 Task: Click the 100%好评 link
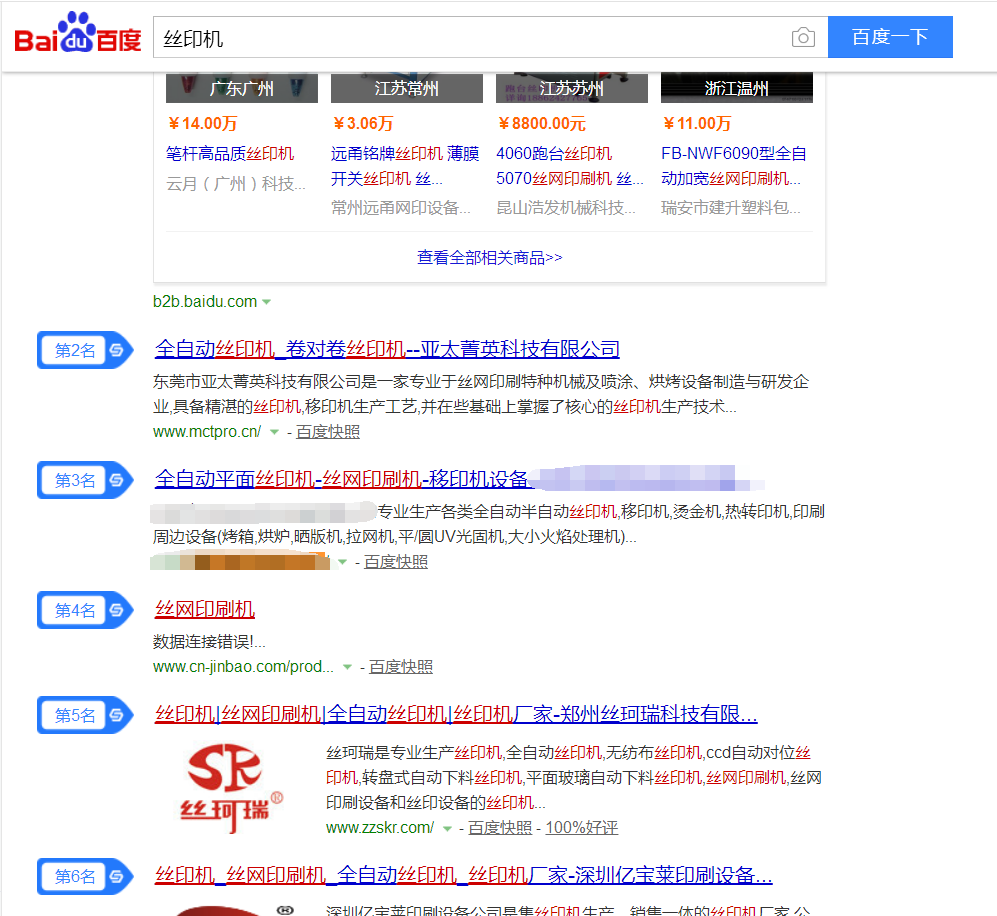[x=581, y=828]
